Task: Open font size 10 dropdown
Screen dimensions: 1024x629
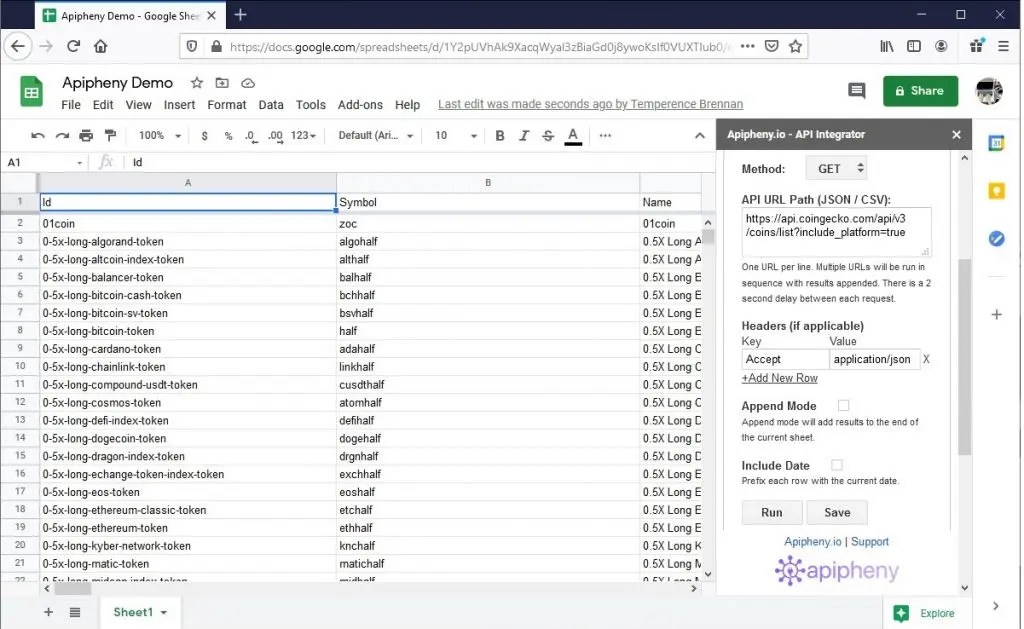Action: (456, 136)
